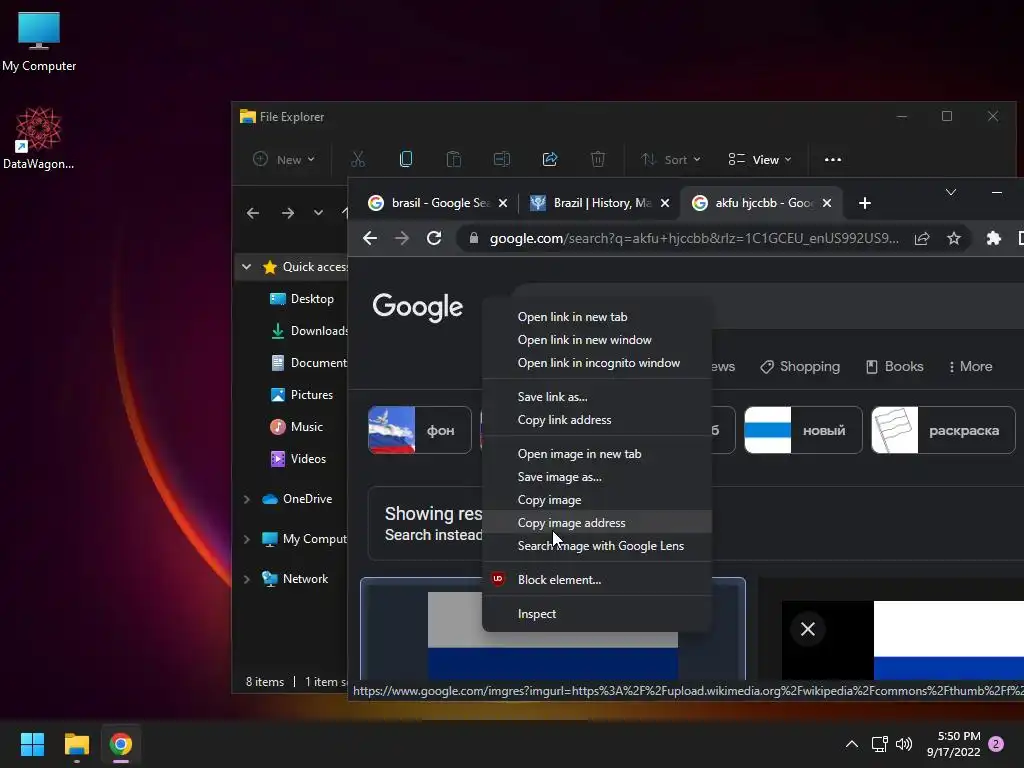Bookmark page with star icon
Screen dimensions: 1024x768
pos(953,238)
